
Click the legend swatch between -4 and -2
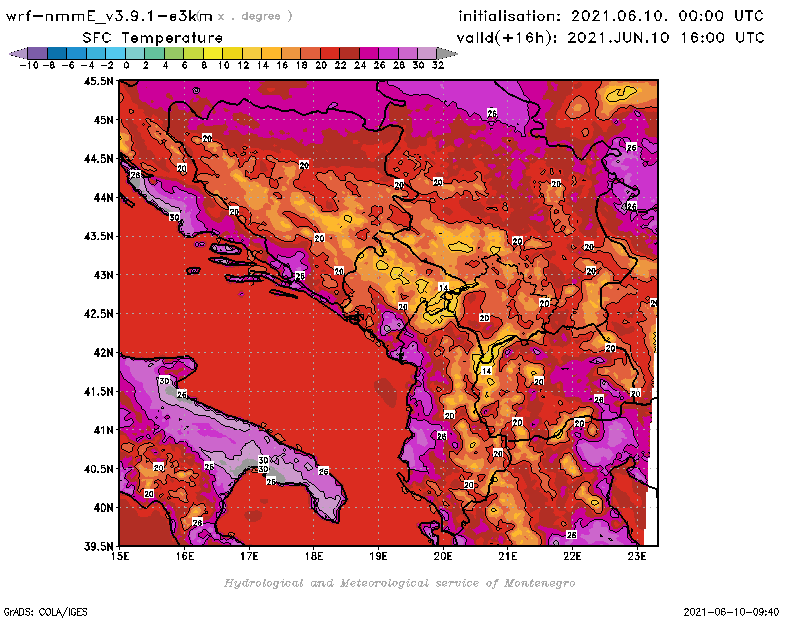96,53
